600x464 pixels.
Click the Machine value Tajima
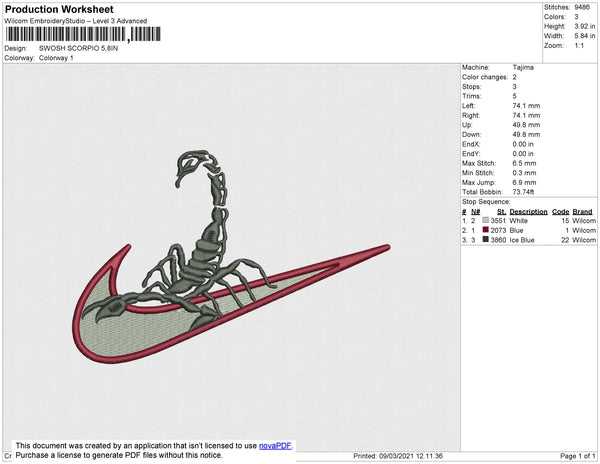click(x=523, y=67)
